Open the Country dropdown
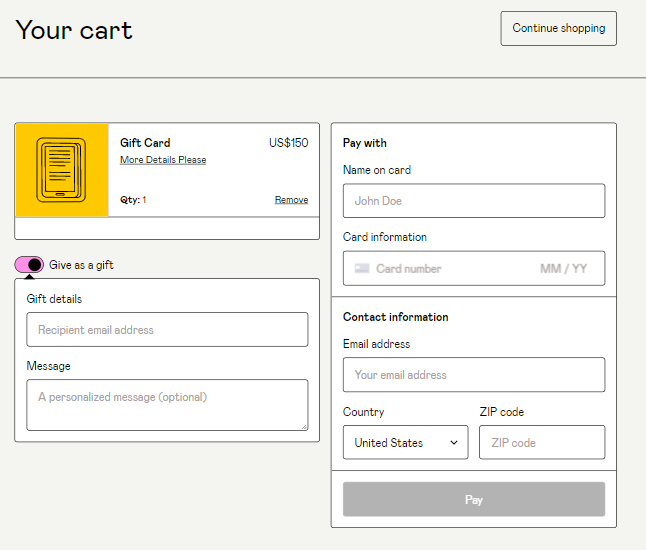The width and height of the screenshot is (646, 550). pos(405,442)
